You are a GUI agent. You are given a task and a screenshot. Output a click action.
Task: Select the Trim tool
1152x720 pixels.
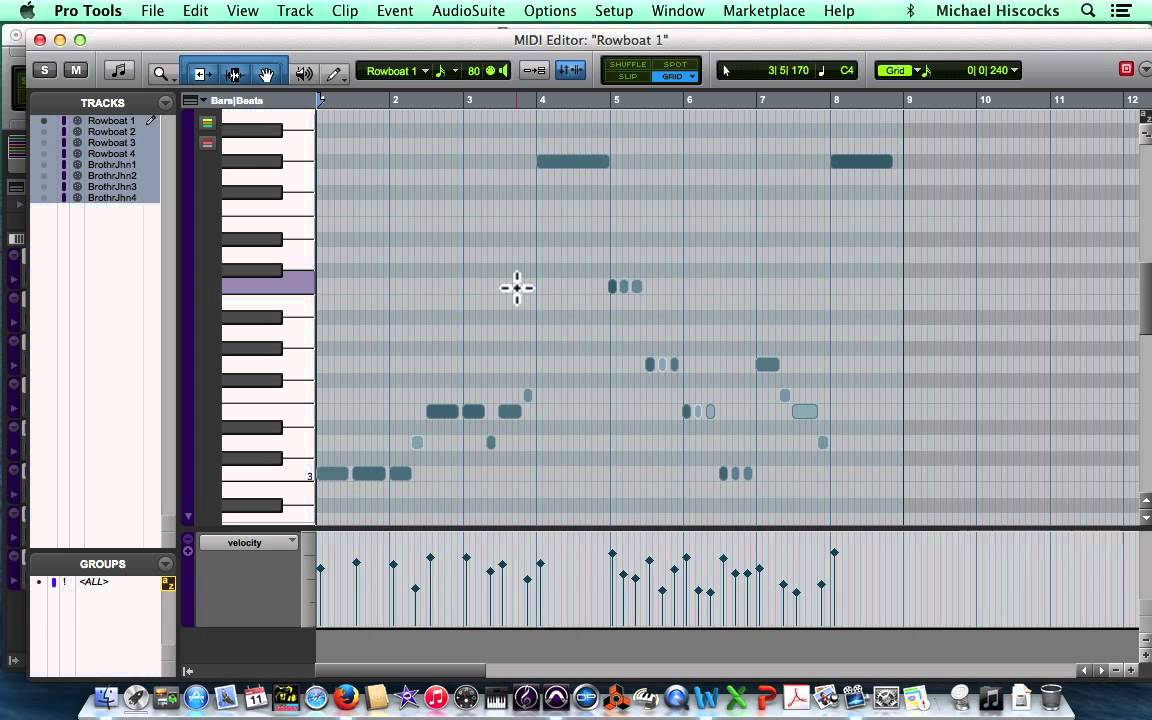202,73
